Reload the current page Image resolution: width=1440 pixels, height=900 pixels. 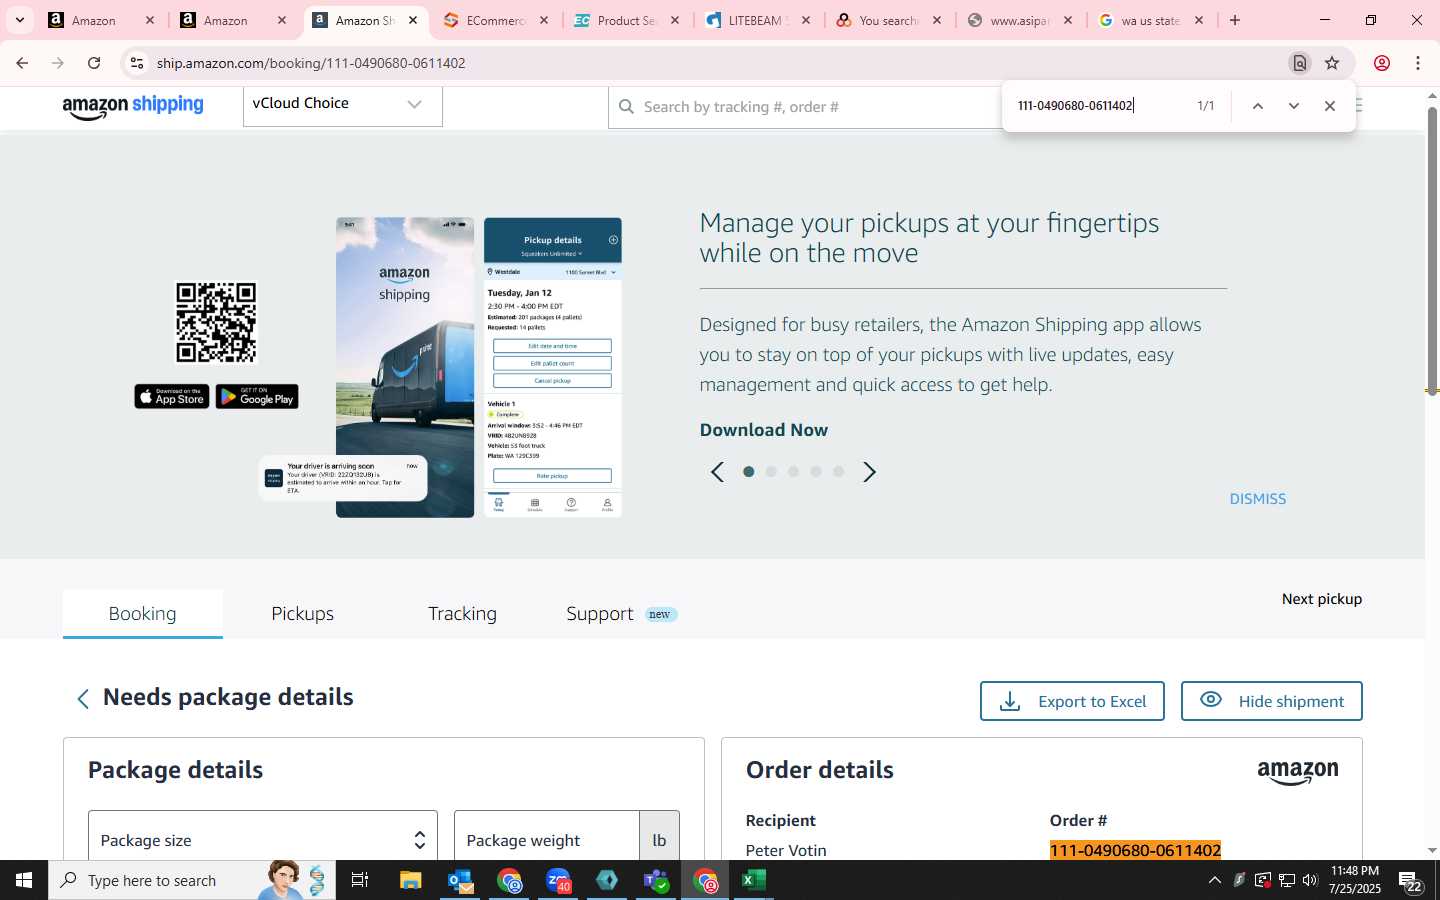[x=94, y=63]
